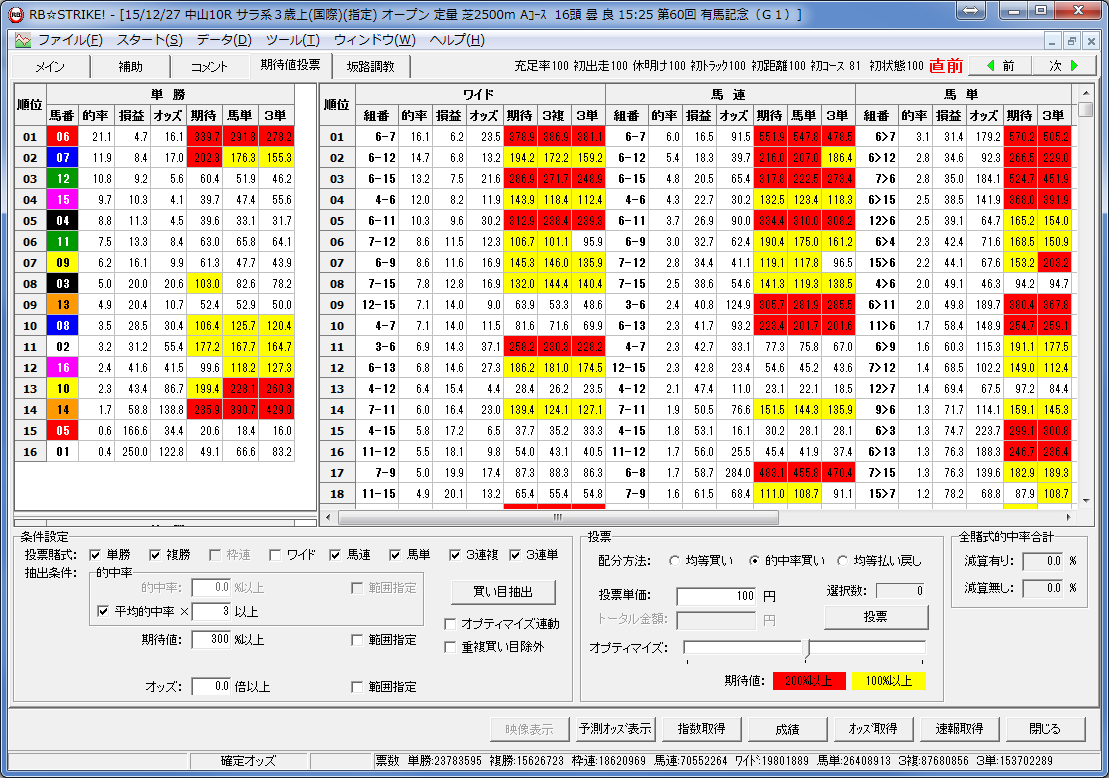Screen dimensions: 1109x778
Task: Select 均等払い戻し allocation radio button
Action: 842,561
